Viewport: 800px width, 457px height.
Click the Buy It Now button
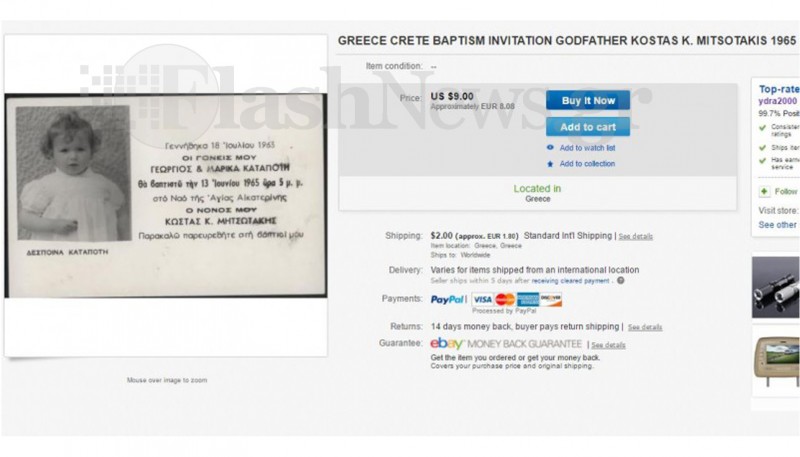tap(588, 100)
